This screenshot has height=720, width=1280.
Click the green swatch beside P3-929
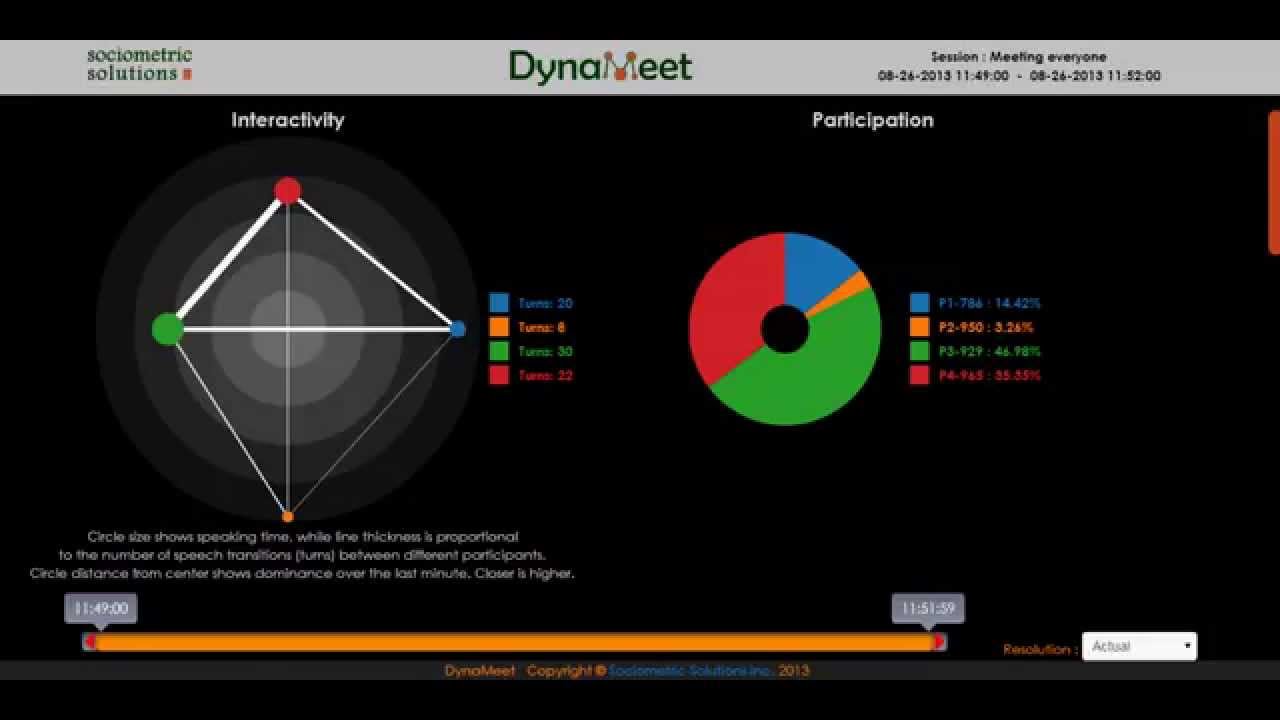pos(920,351)
